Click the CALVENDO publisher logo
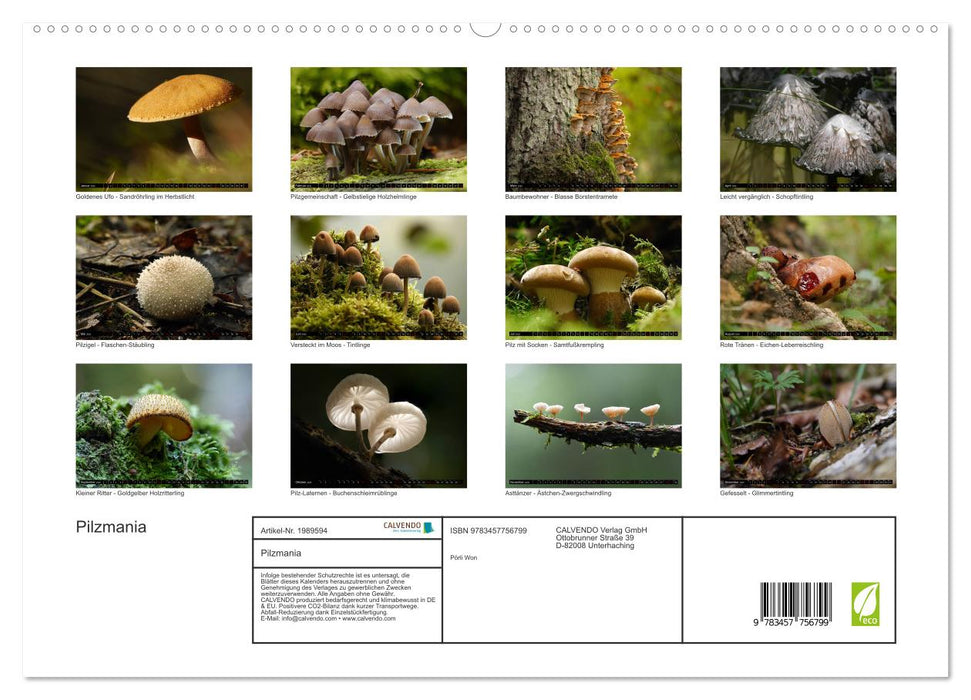This screenshot has width=971, height=700. point(408,527)
